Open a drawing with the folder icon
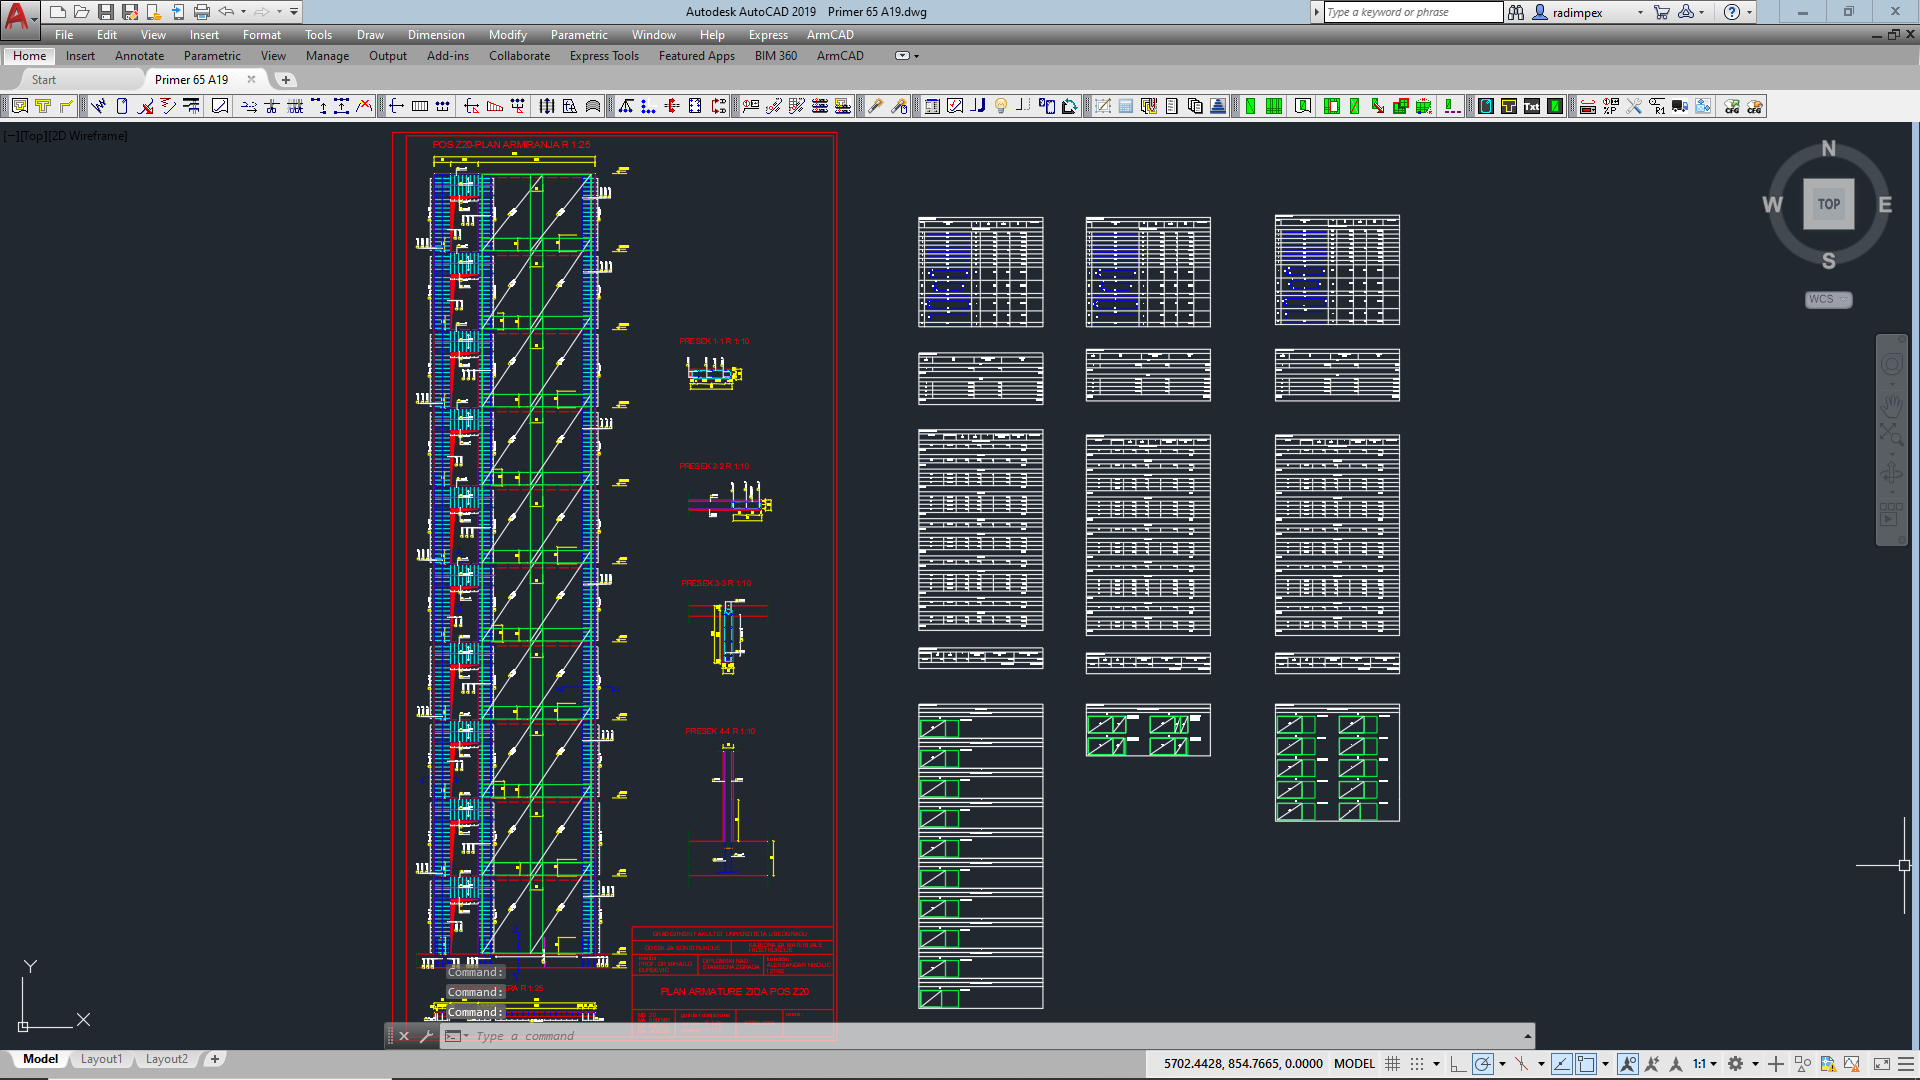This screenshot has height=1080, width=1920. click(81, 12)
